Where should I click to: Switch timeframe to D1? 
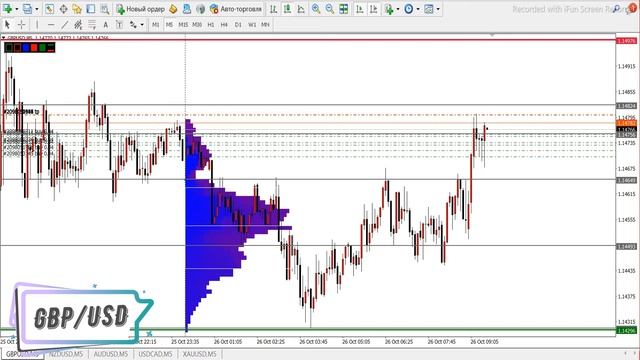238,24
